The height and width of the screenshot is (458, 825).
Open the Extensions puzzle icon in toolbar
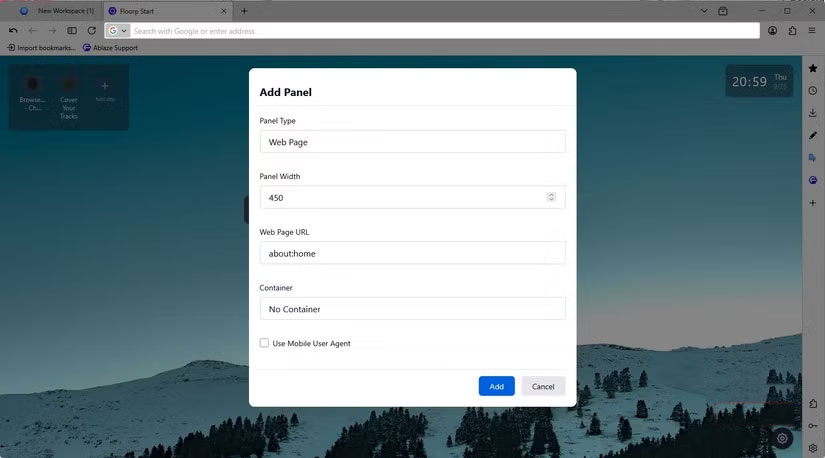coord(792,31)
